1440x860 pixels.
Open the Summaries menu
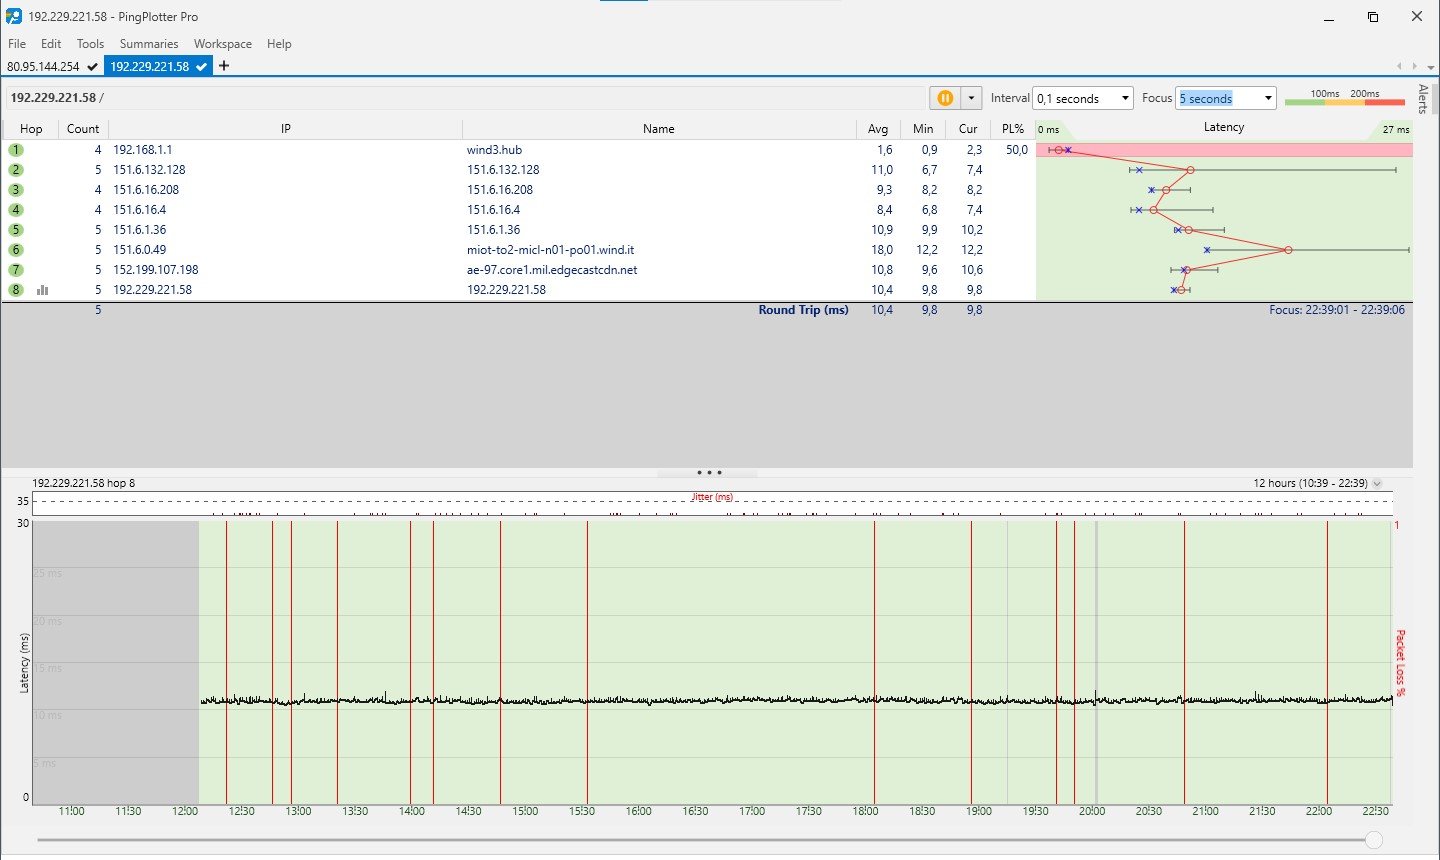point(148,44)
